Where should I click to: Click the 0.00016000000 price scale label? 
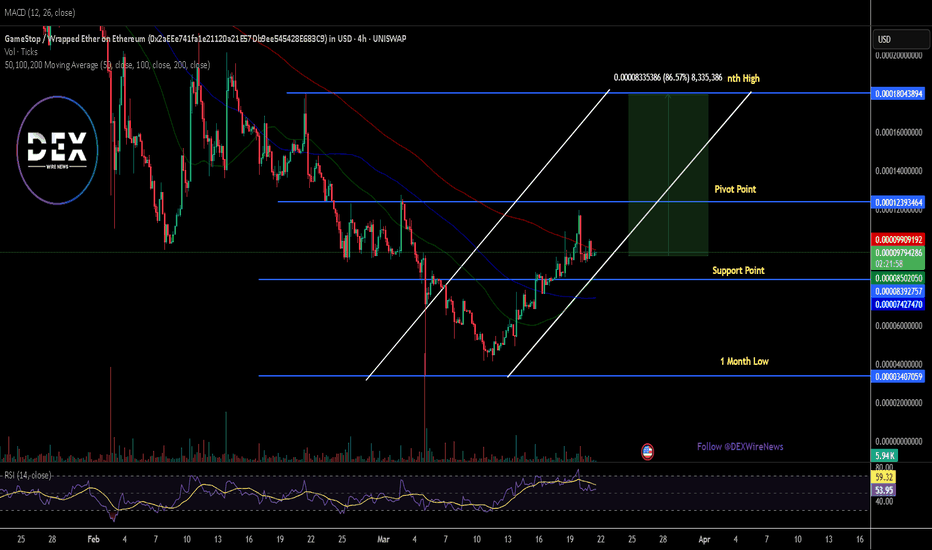point(899,133)
